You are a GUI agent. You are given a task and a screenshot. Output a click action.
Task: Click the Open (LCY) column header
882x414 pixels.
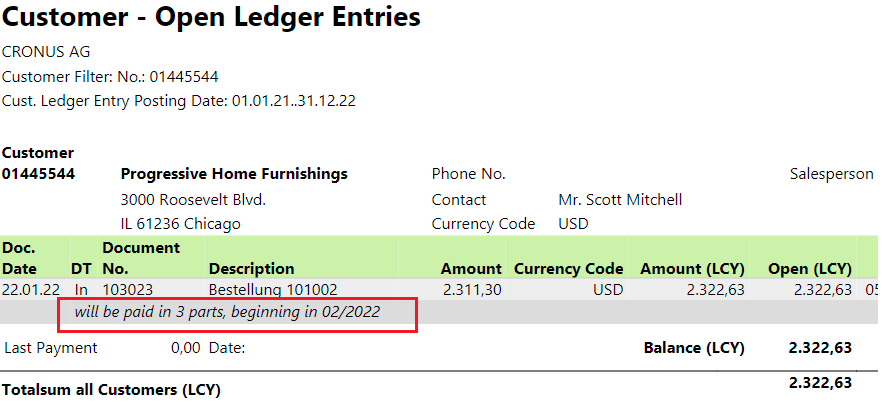[809, 269]
